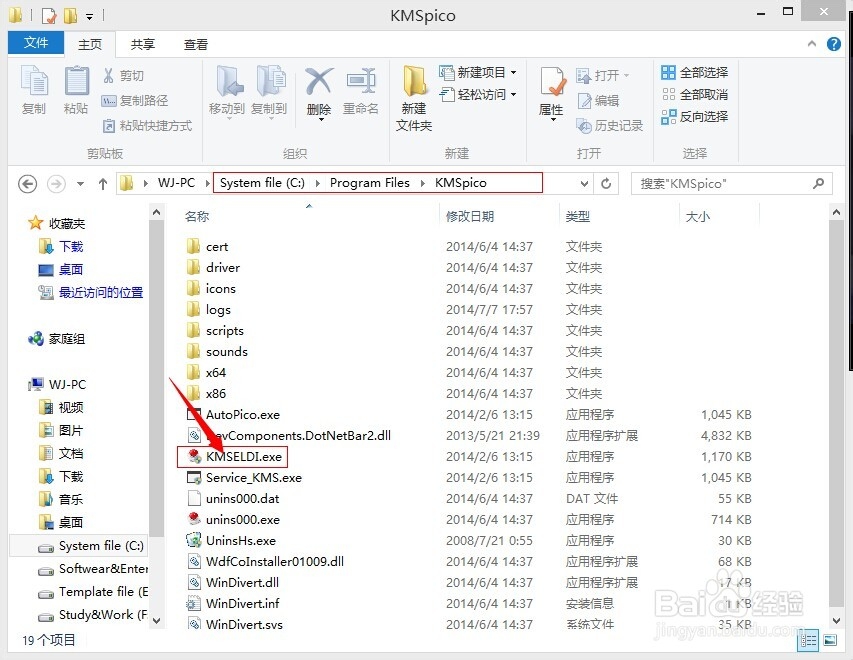Click the navigation pane scrollbar down arrow
The image size is (853, 660).
(x=157, y=620)
